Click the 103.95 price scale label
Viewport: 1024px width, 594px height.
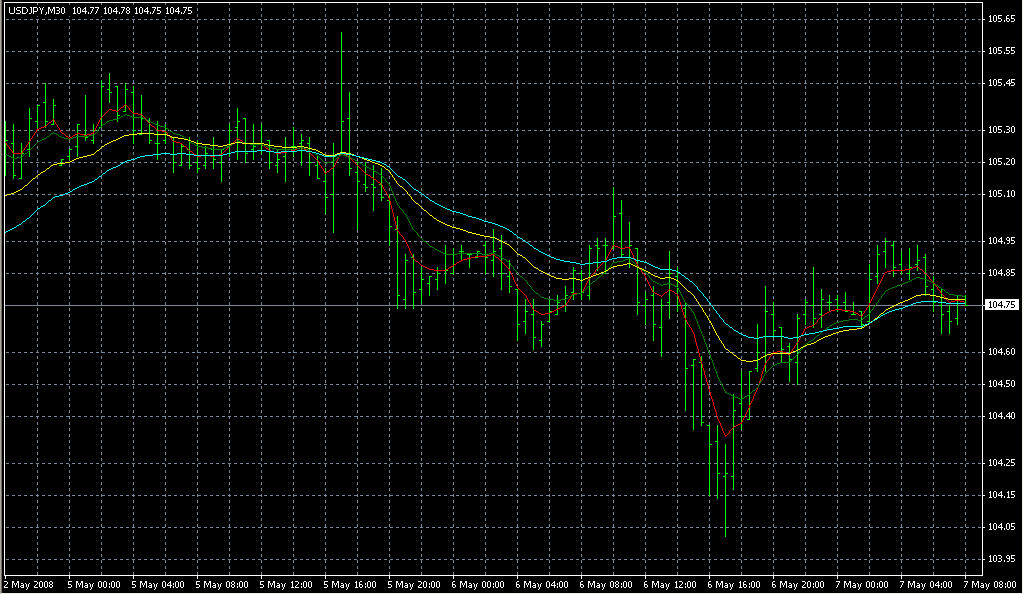tap(1000, 558)
